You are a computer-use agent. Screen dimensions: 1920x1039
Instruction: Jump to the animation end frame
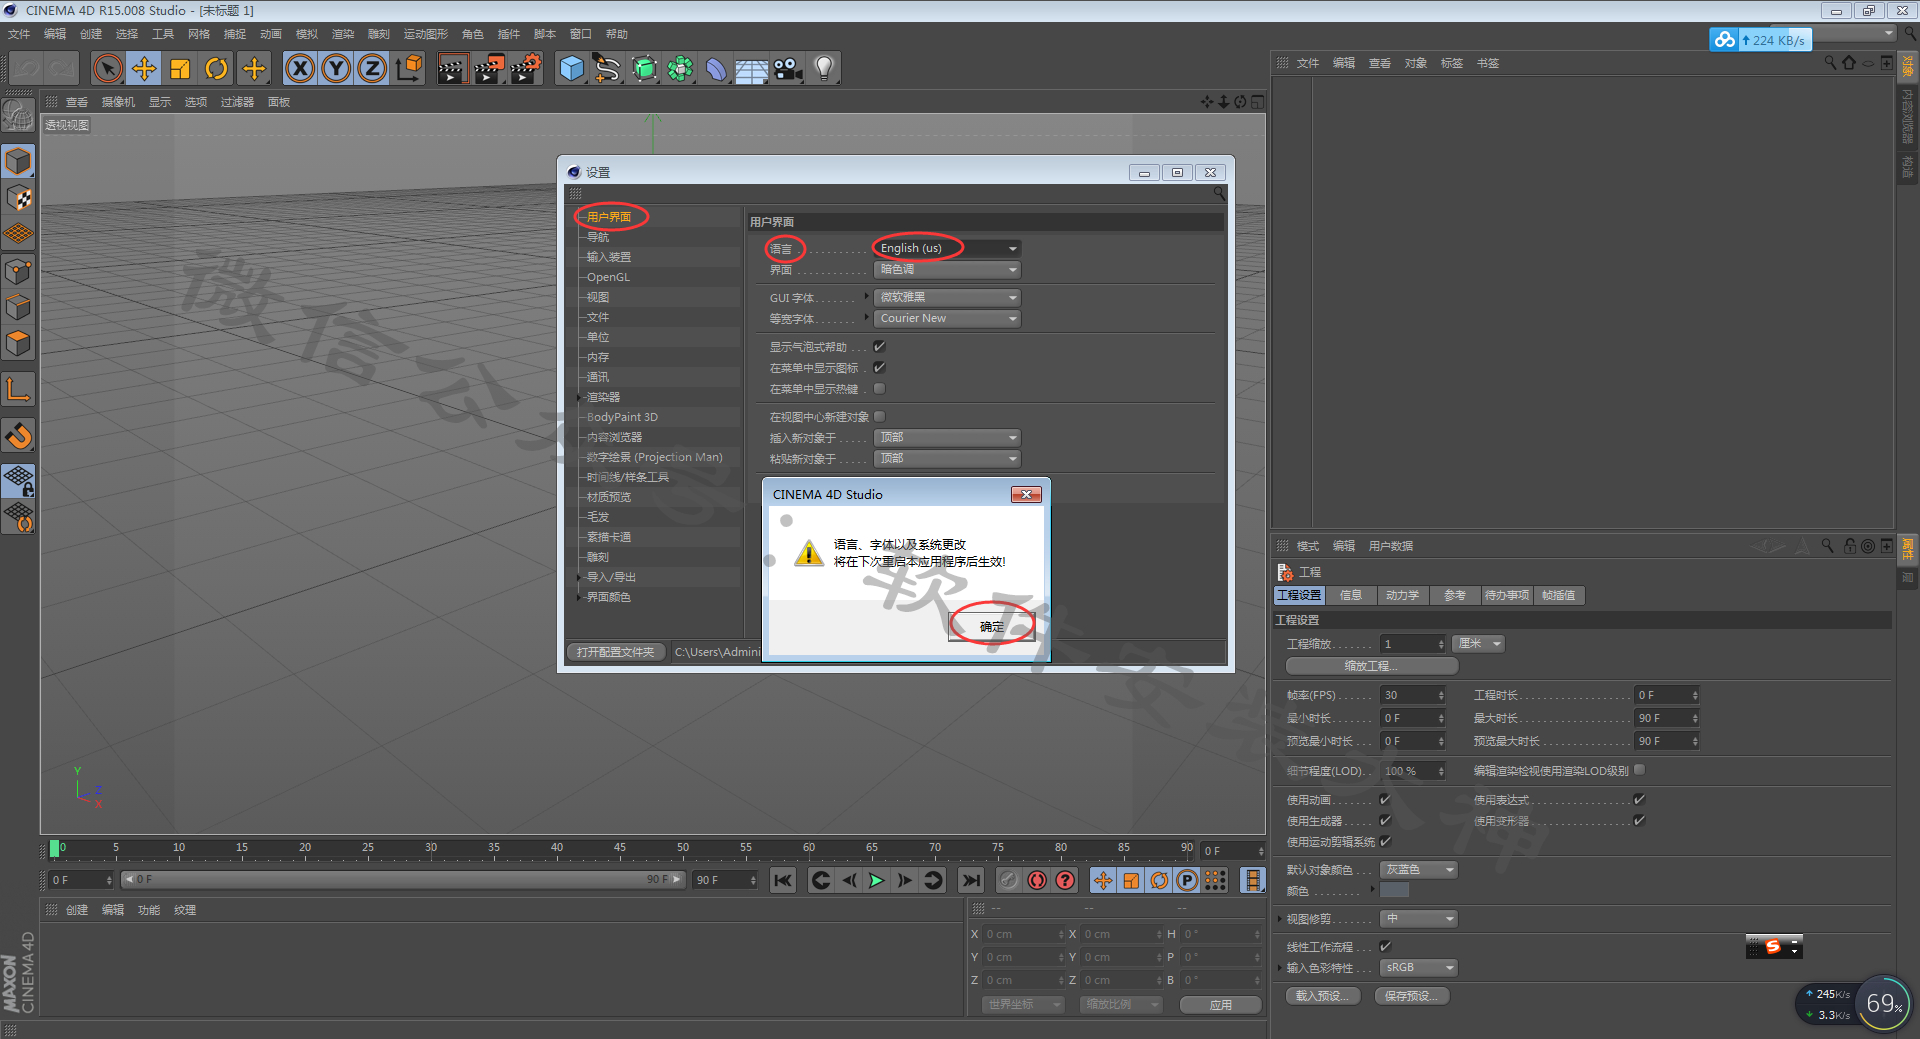click(x=970, y=880)
